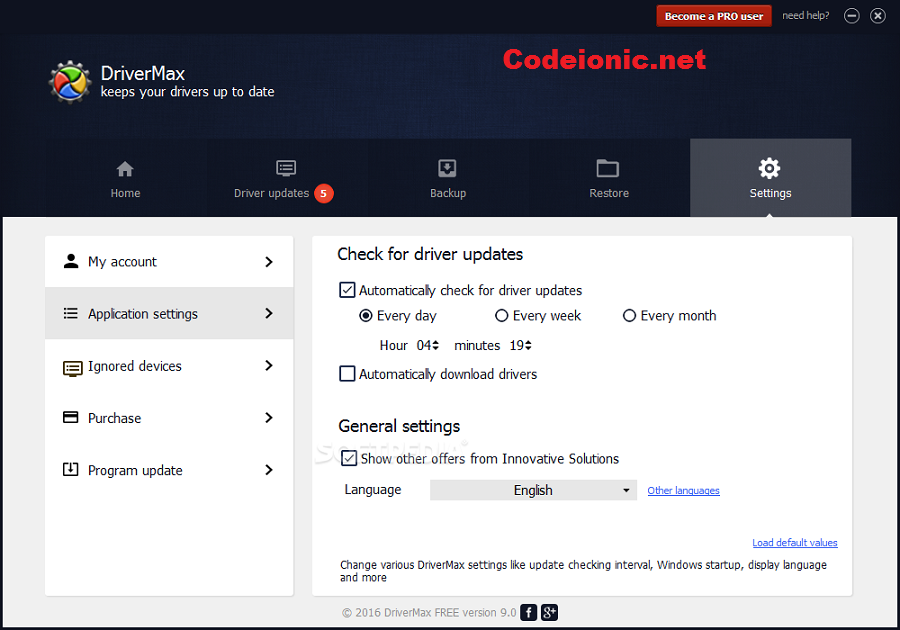Open Application settings menu entry
The image size is (900, 630).
tap(169, 313)
